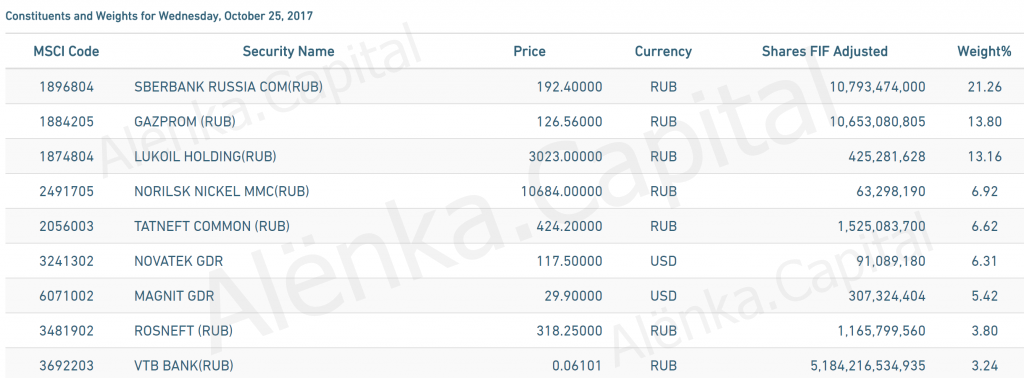Click the Security Name column header
Image resolution: width=1024 pixels, height=378 pixels.
click(288, 52)
